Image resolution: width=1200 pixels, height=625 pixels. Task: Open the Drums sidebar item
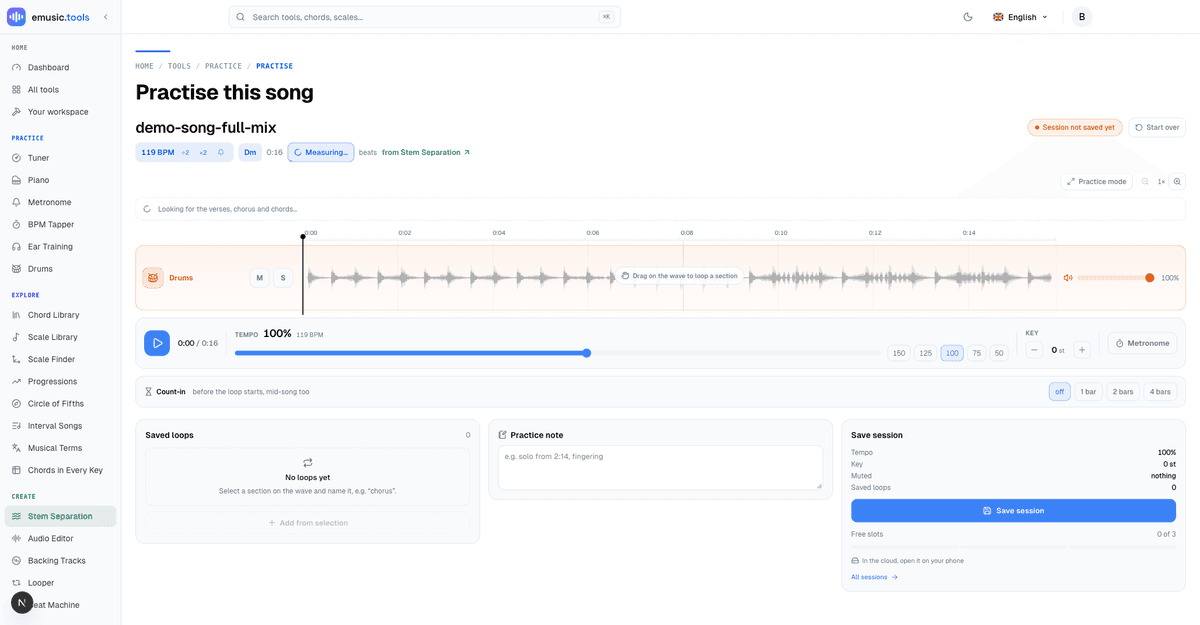click(60, 269)
